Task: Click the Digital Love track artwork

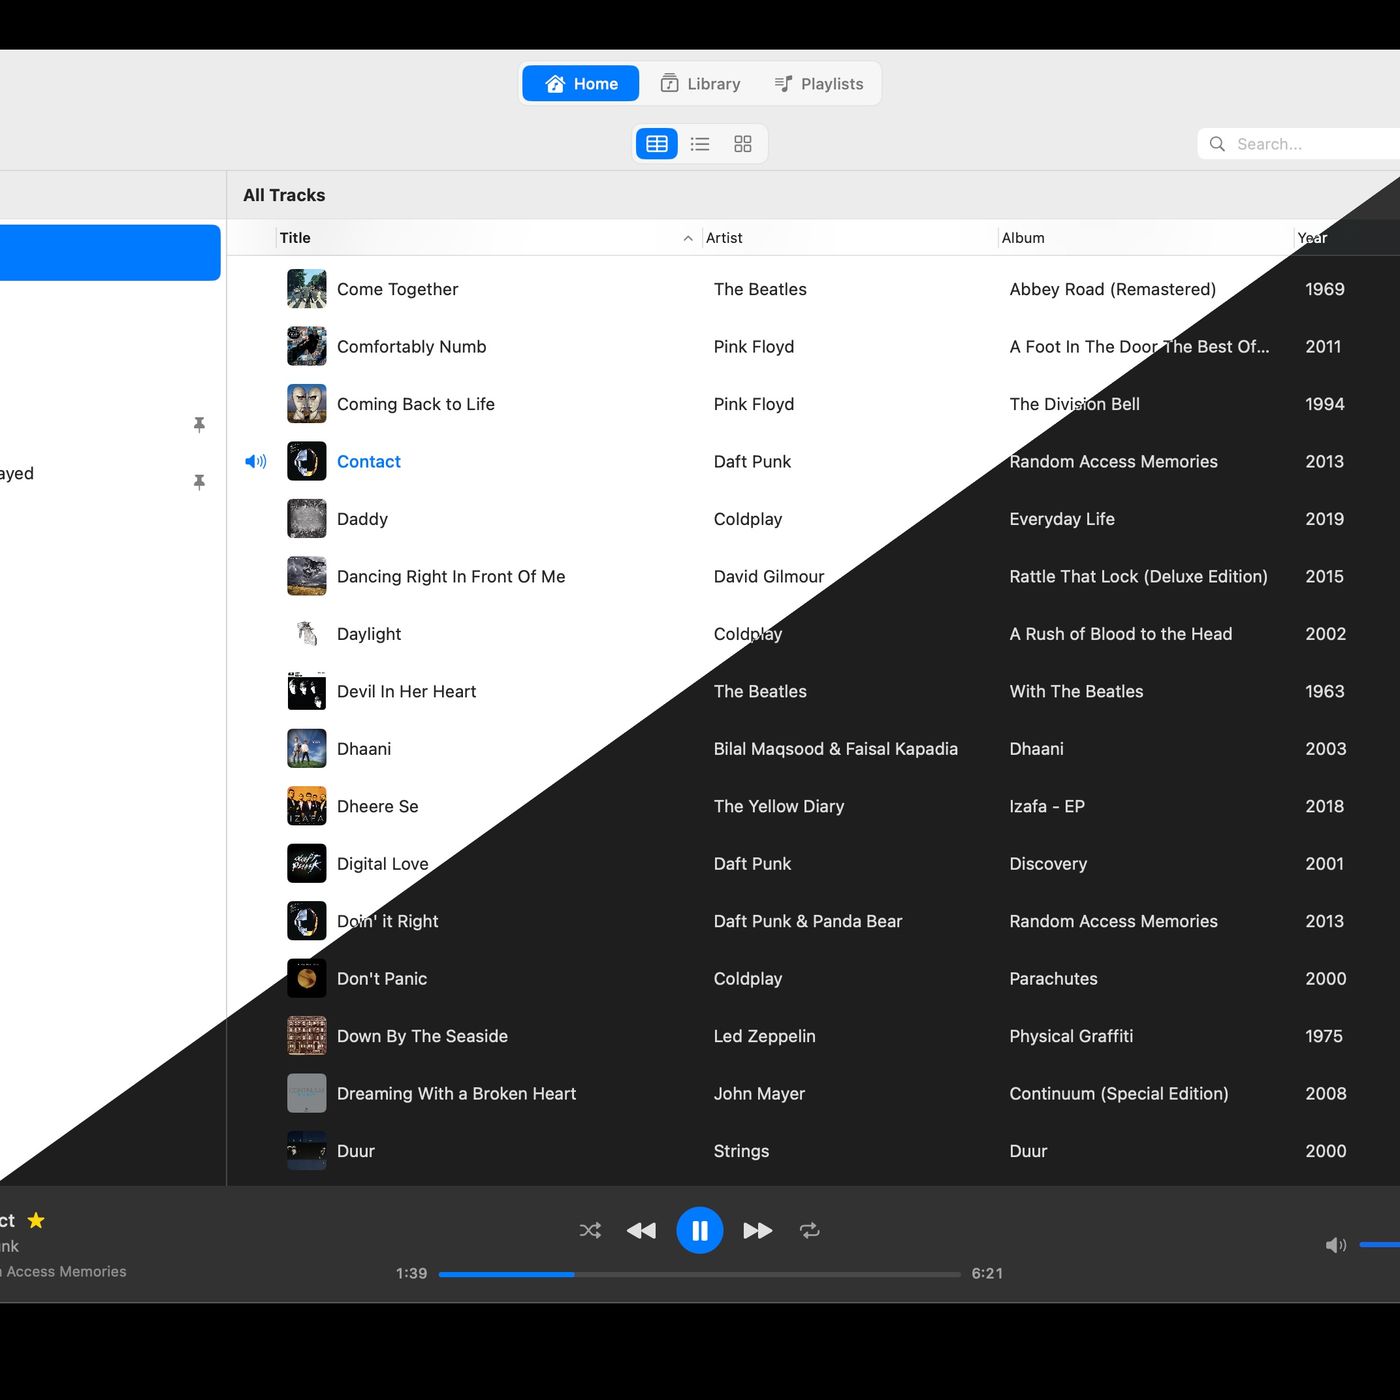Action: 307,864
